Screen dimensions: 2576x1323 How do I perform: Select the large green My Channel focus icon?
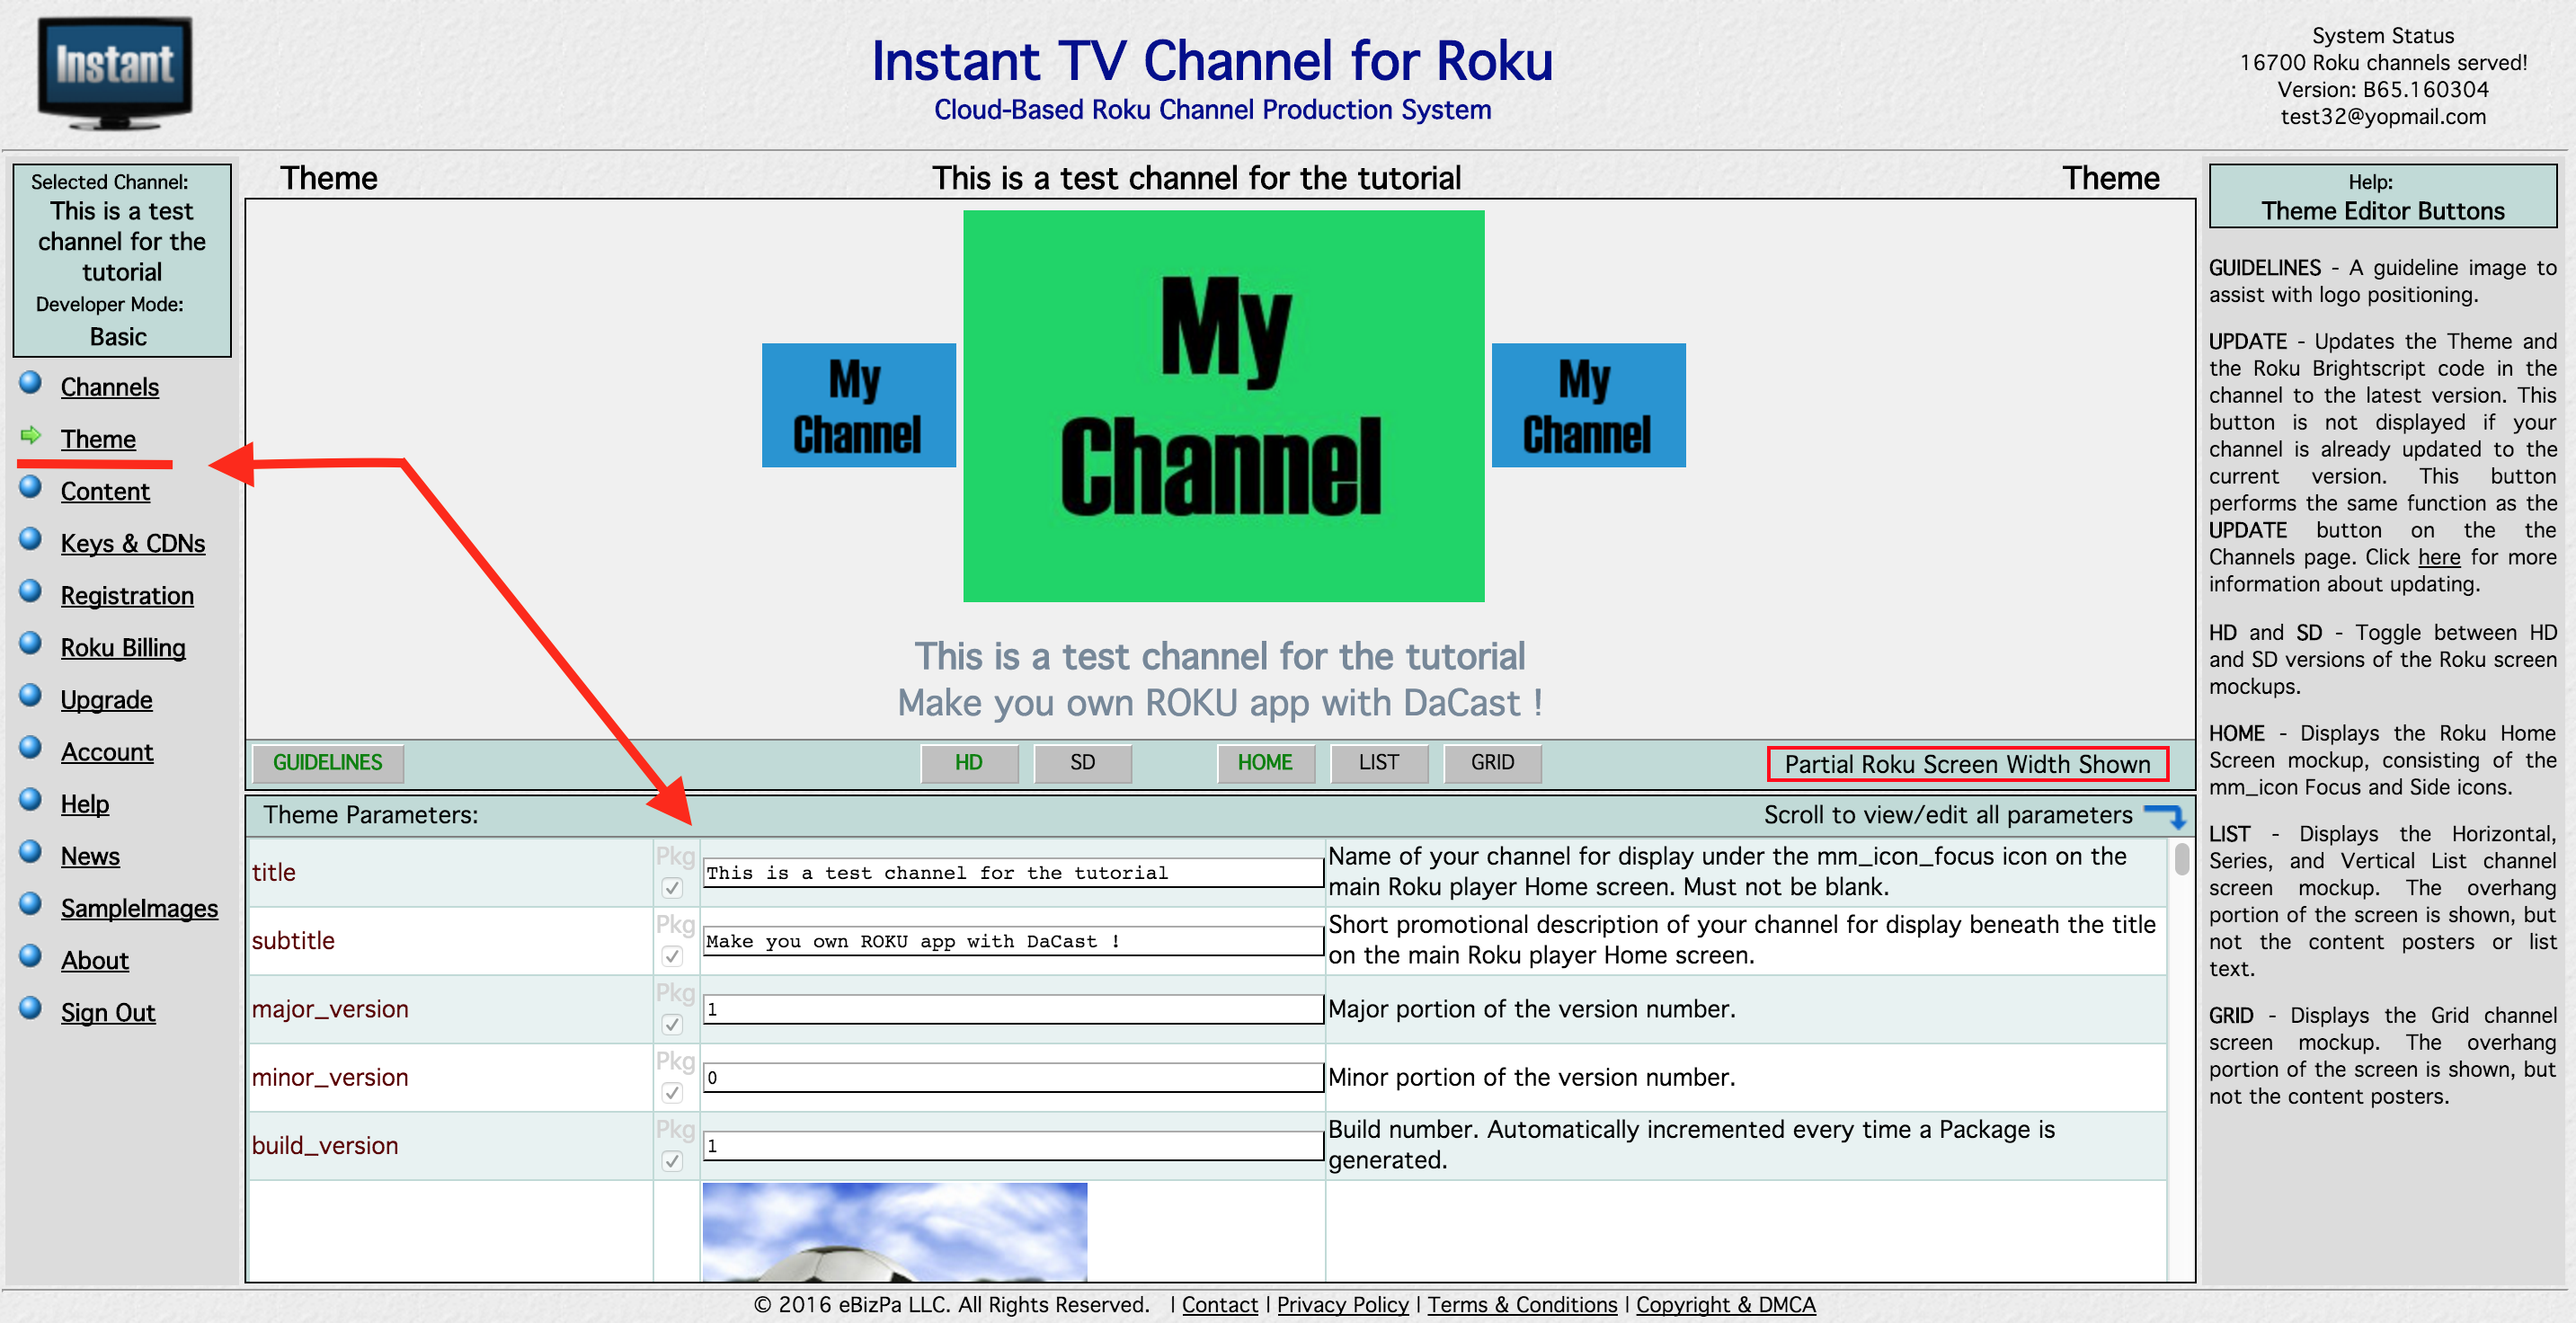pyautogui.click(x=1223, y=406)
